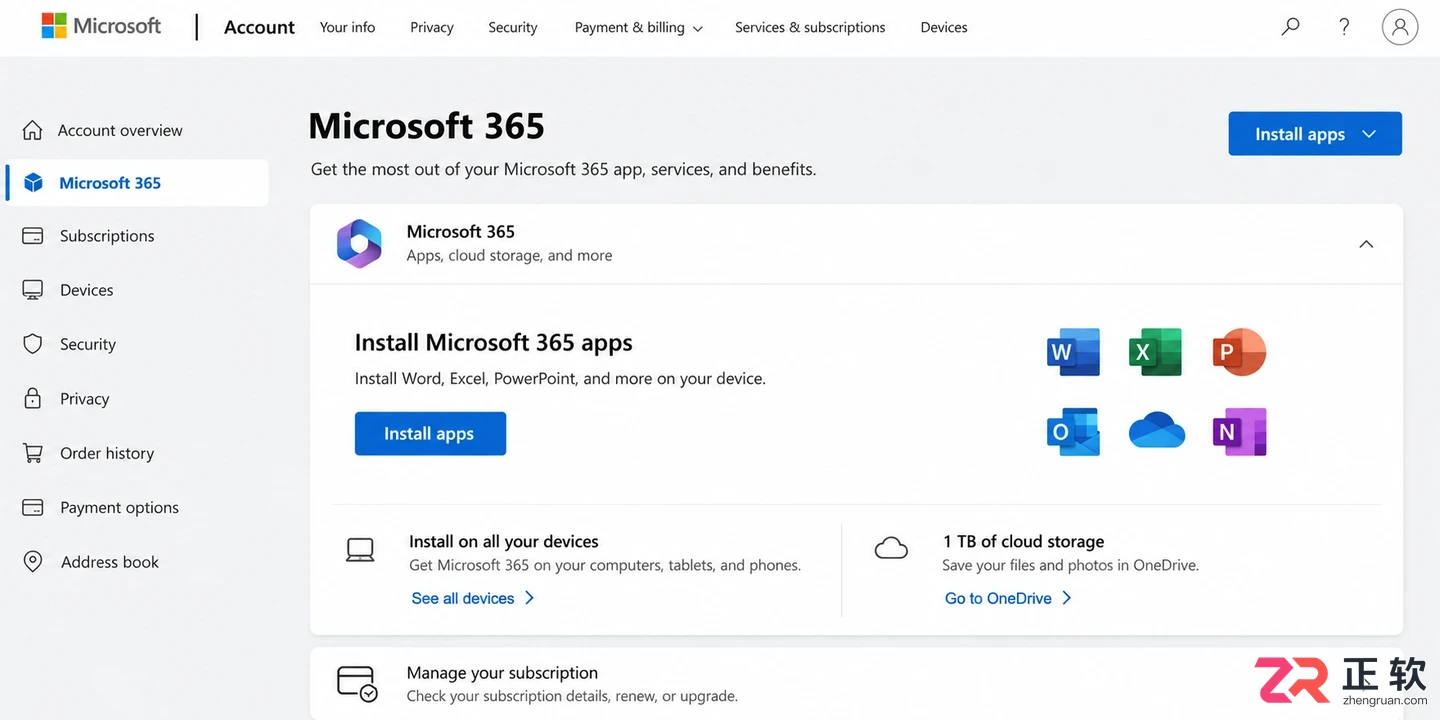
Task: Select Order history in the sidebar
Action: (x=107, y=453)
